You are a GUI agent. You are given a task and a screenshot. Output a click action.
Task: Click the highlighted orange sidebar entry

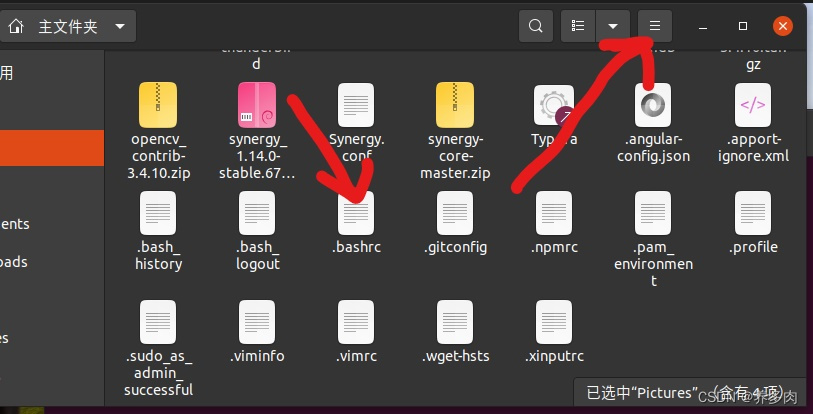52,148
